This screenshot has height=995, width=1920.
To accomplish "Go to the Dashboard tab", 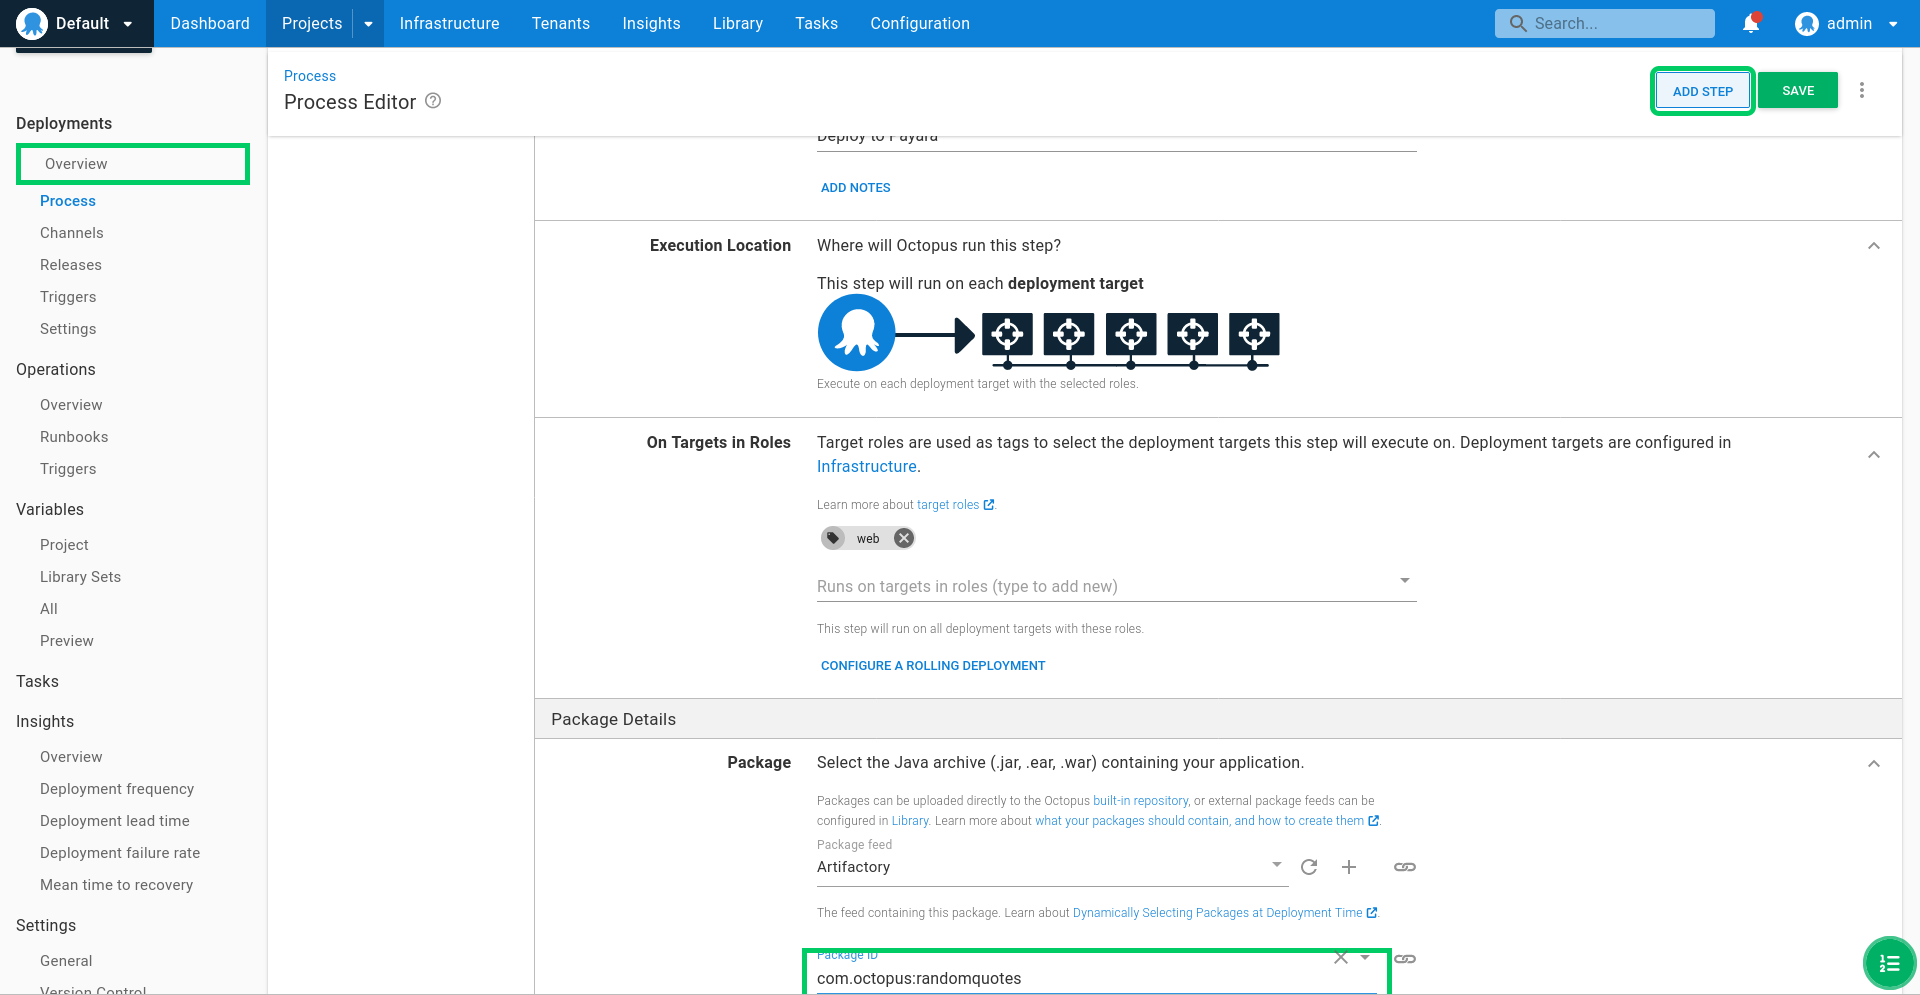I will point(210,23).
